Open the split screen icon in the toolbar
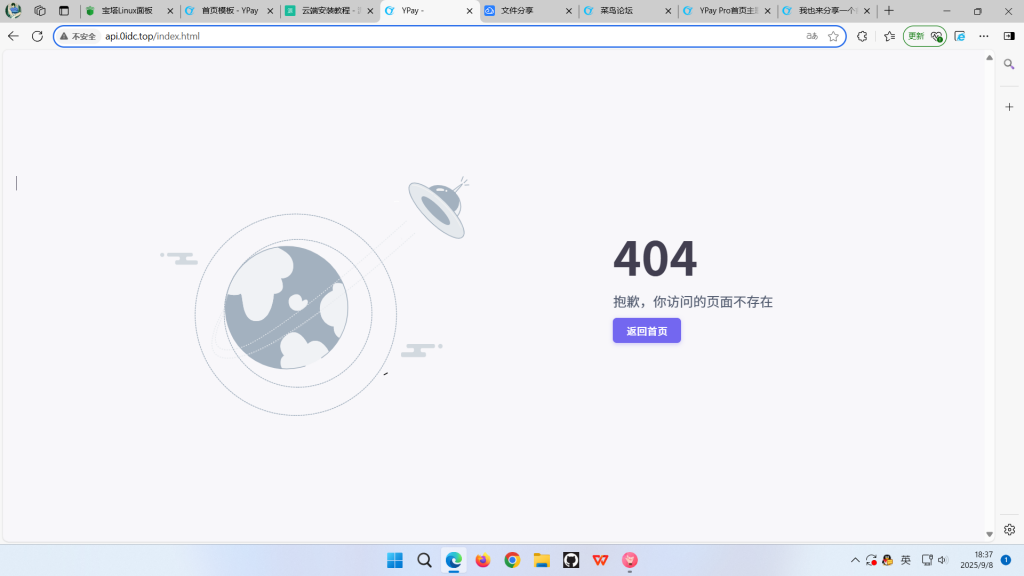 (x=1010, y=36)
